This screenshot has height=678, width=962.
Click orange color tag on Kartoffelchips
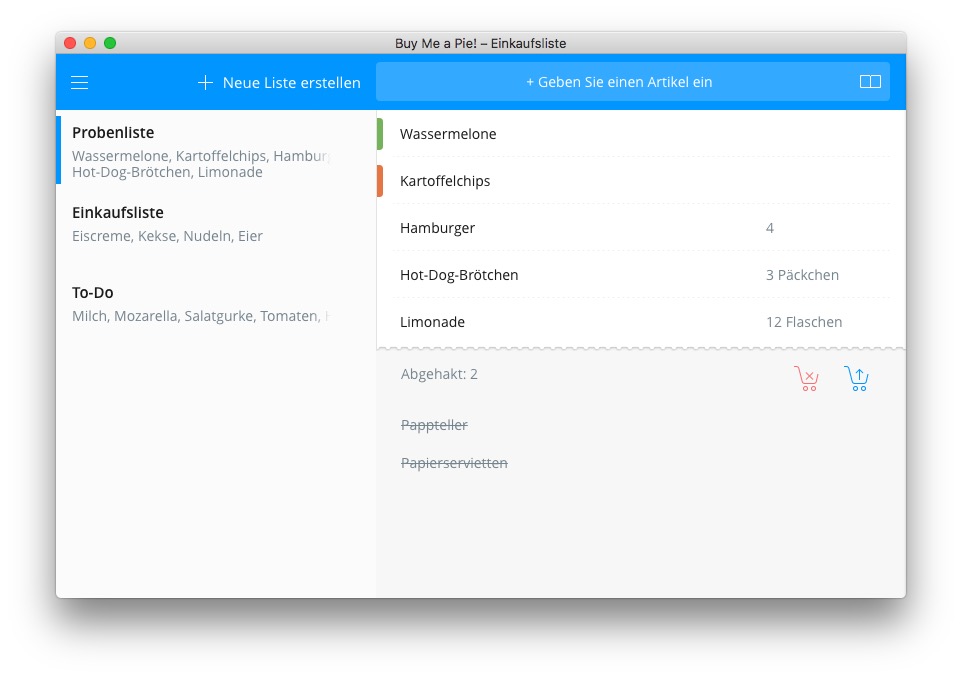click(x=380, y=181)
